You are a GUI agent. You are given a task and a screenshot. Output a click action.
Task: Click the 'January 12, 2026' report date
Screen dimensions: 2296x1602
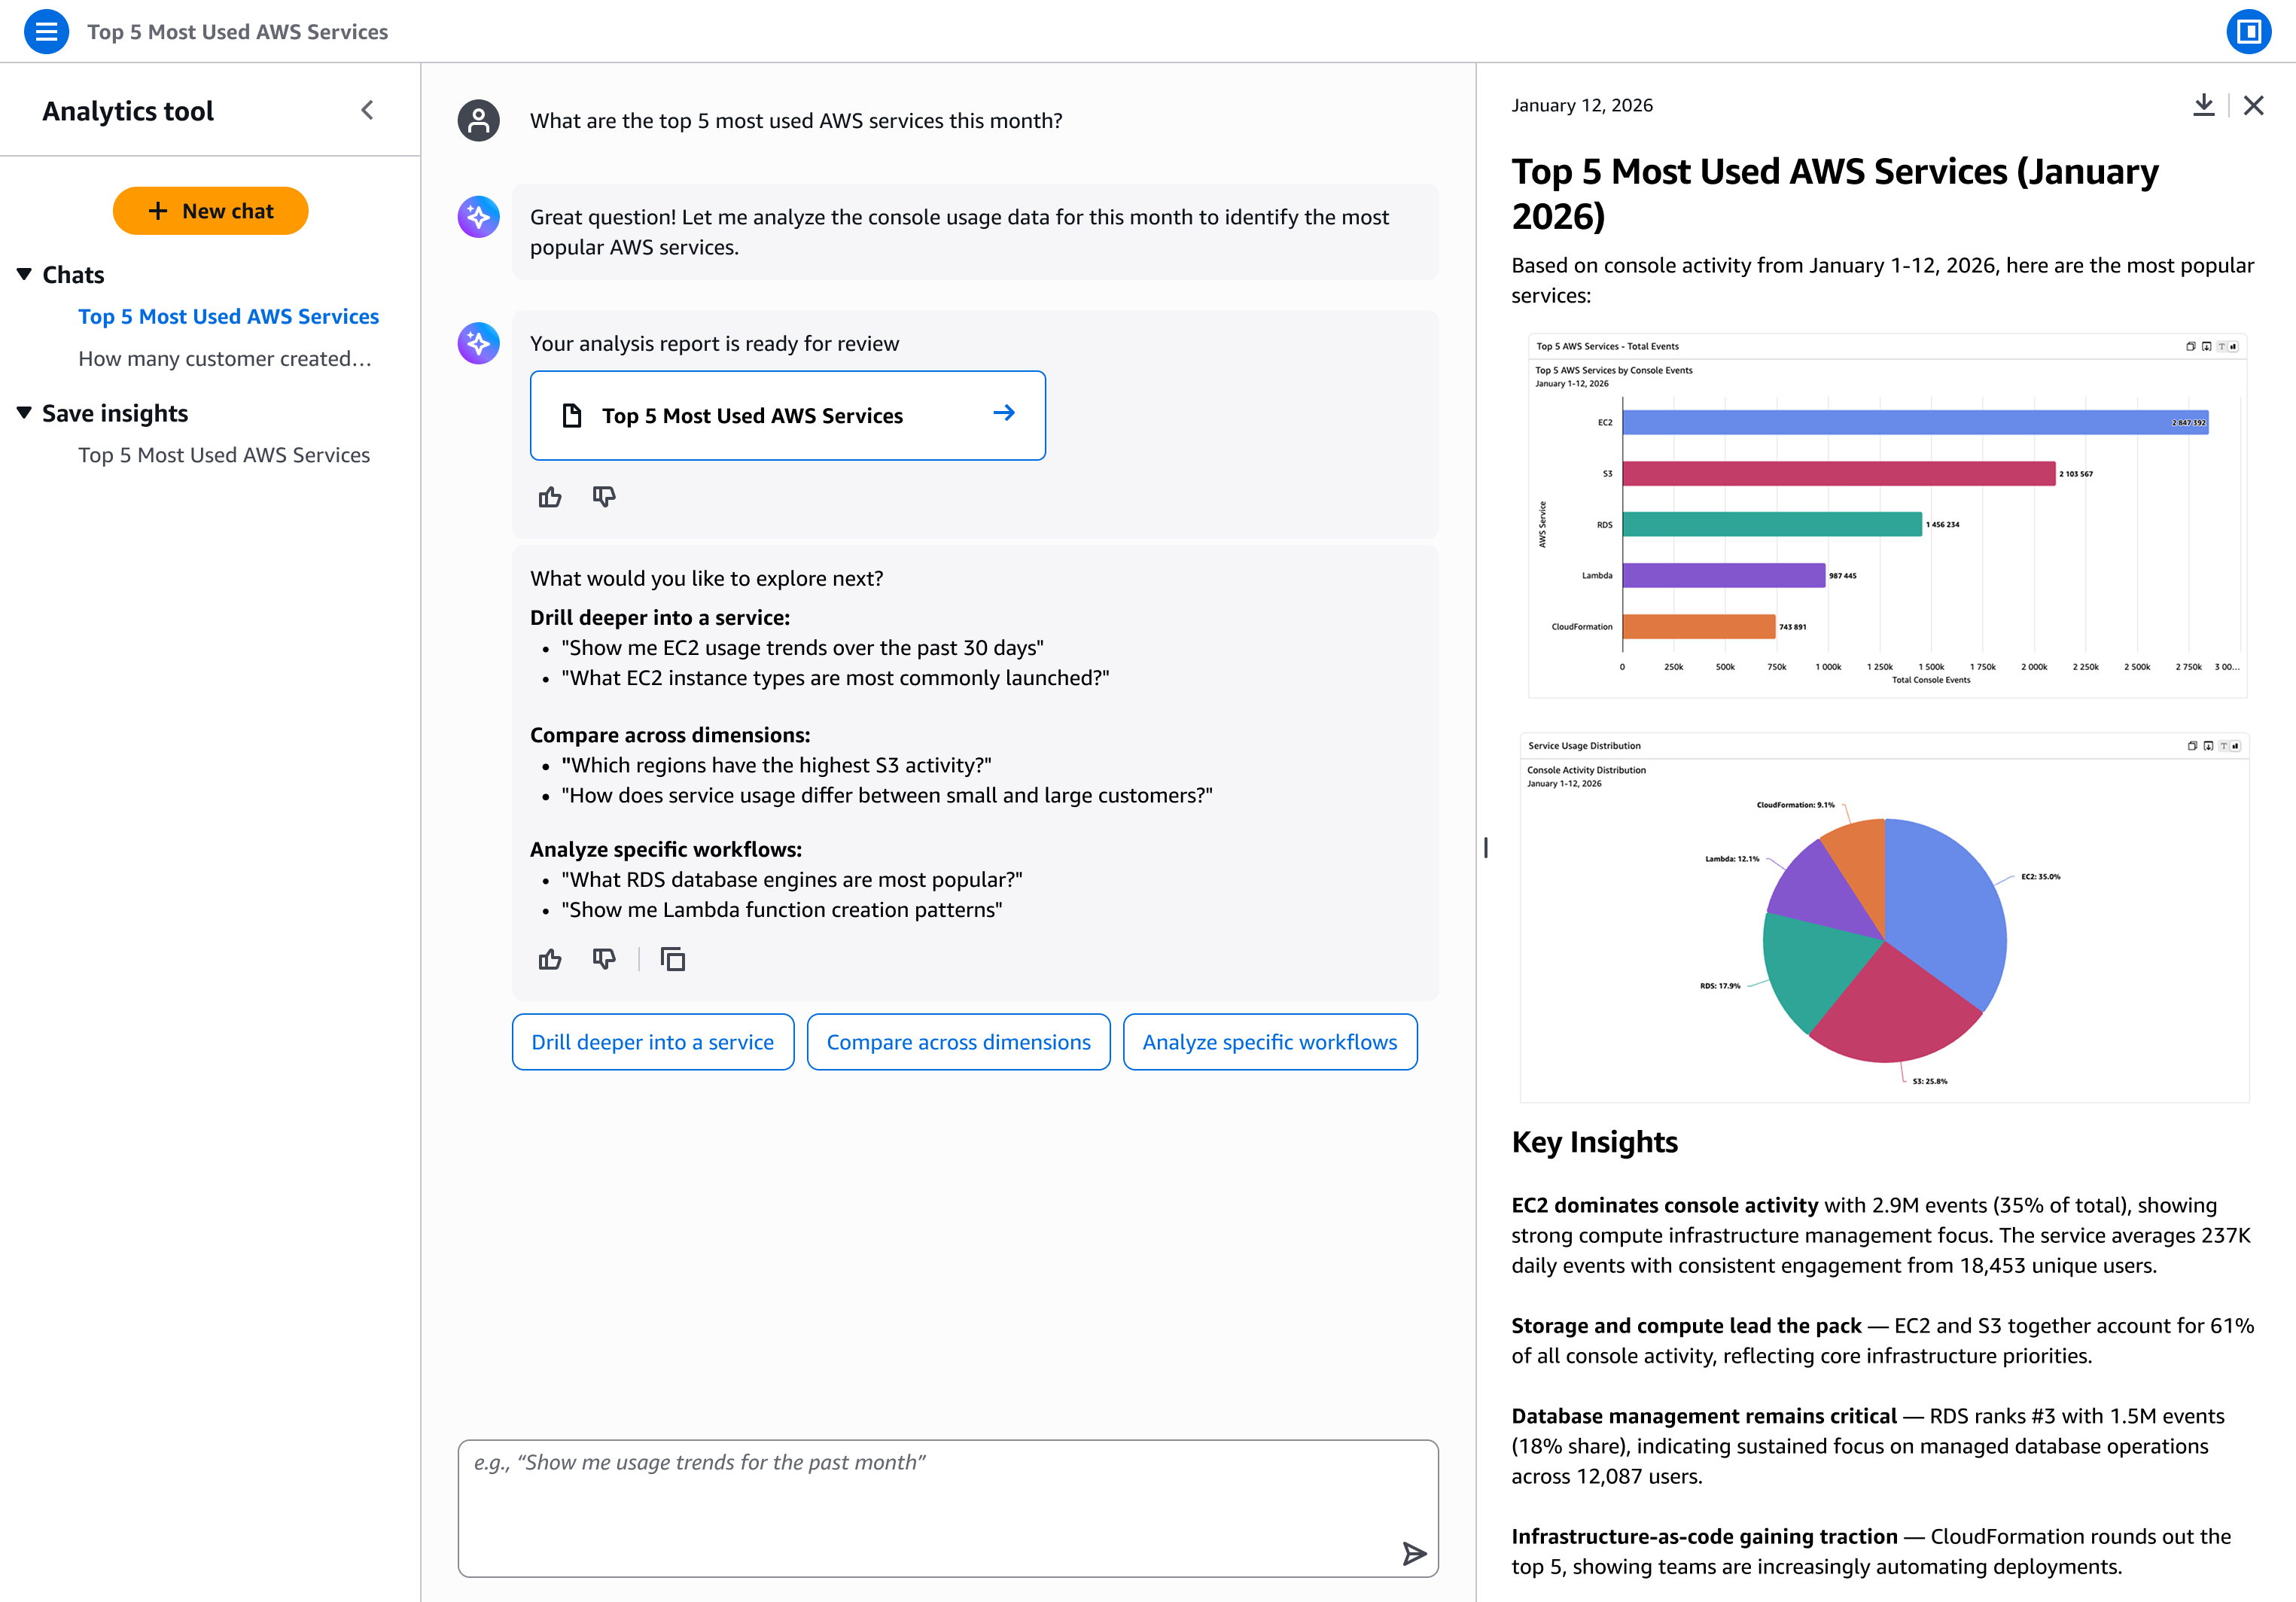coord(1582,105)
